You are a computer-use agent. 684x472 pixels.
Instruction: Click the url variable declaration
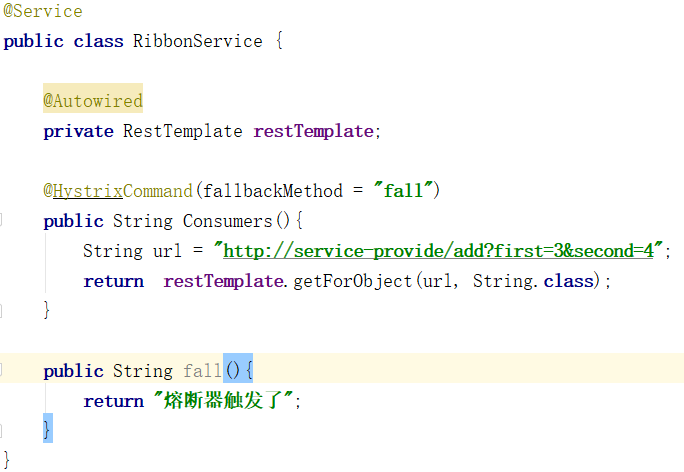click(x=167, y=251)
